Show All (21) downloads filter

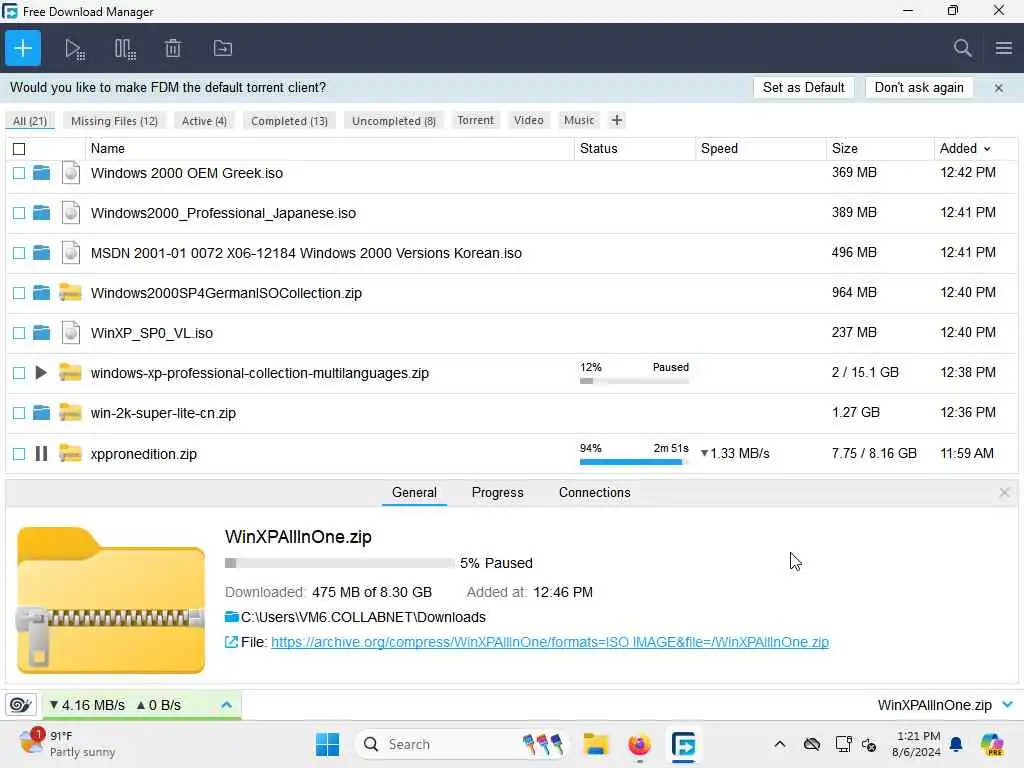[x=30, y=121]
